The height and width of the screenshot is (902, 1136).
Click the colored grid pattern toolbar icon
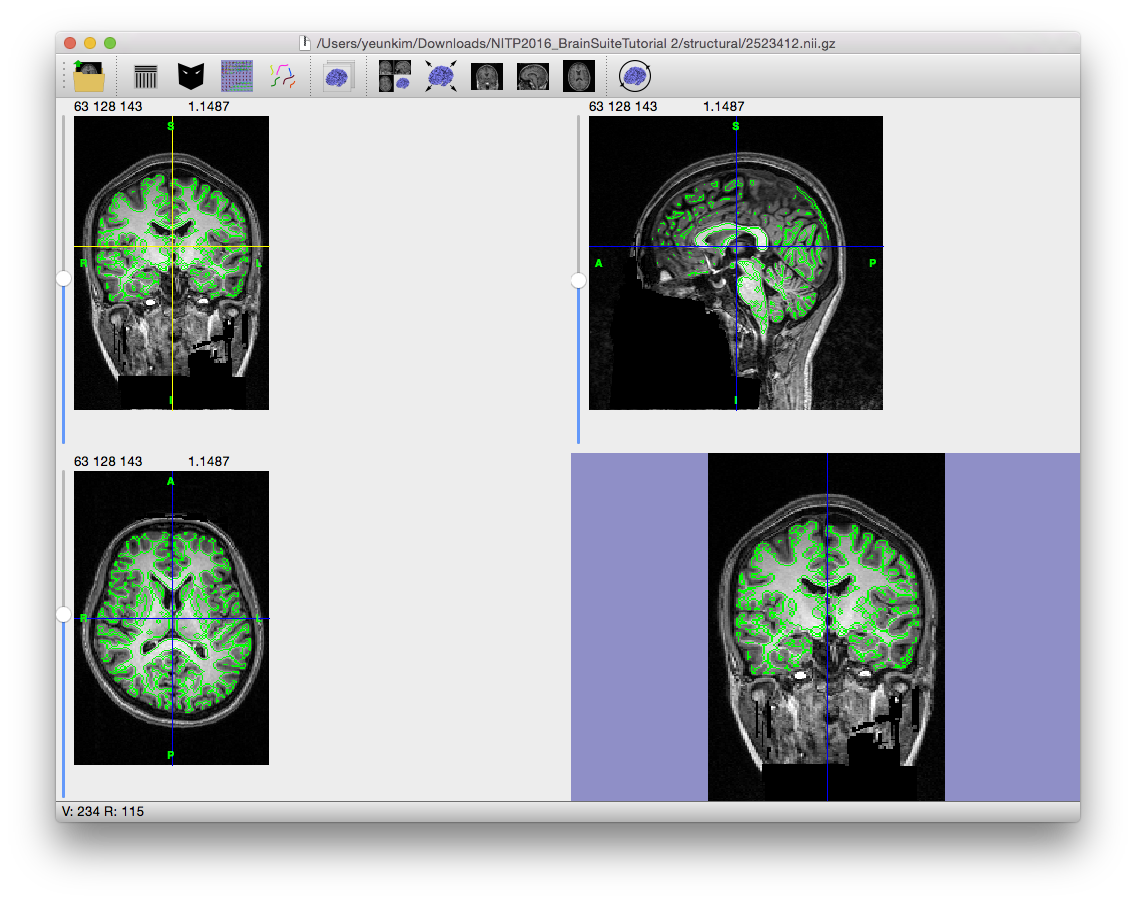tap(237, 76)
